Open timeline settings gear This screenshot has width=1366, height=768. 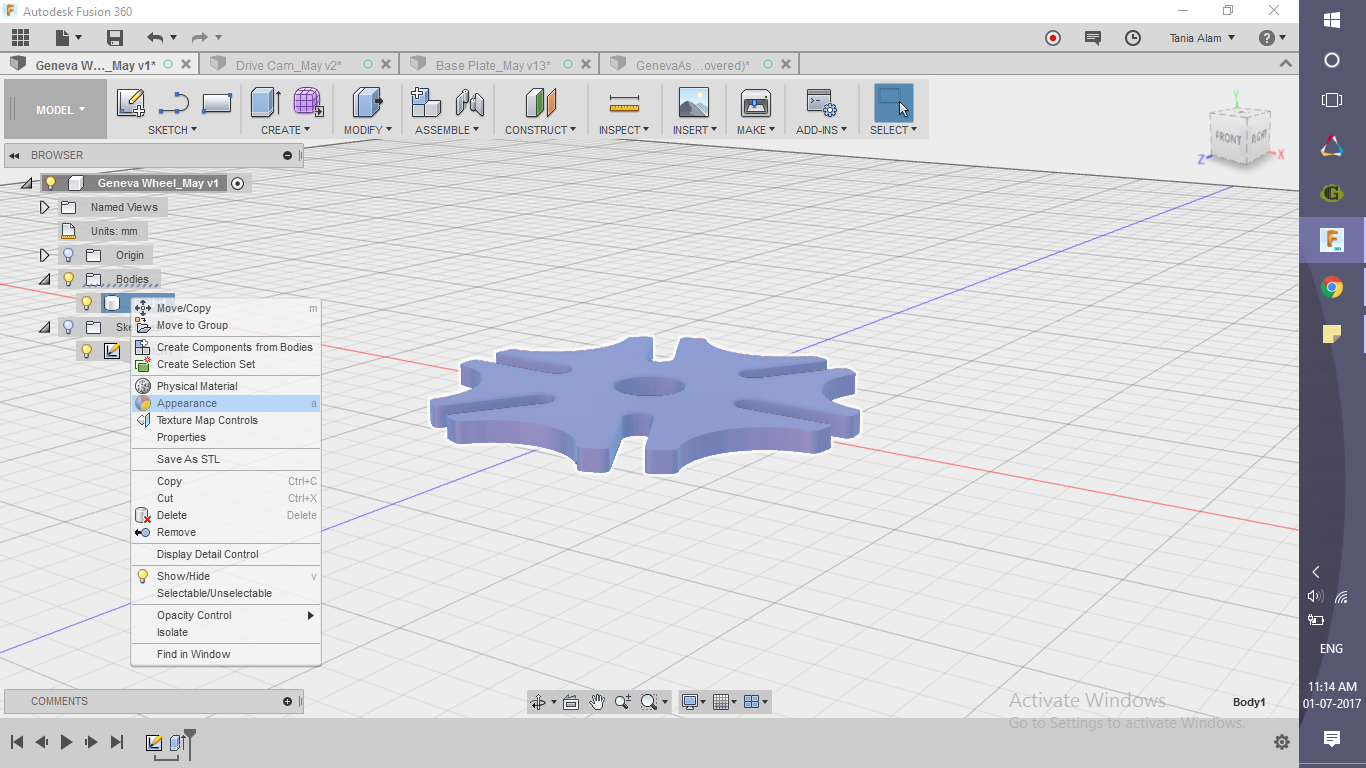tap(1282, 742)
